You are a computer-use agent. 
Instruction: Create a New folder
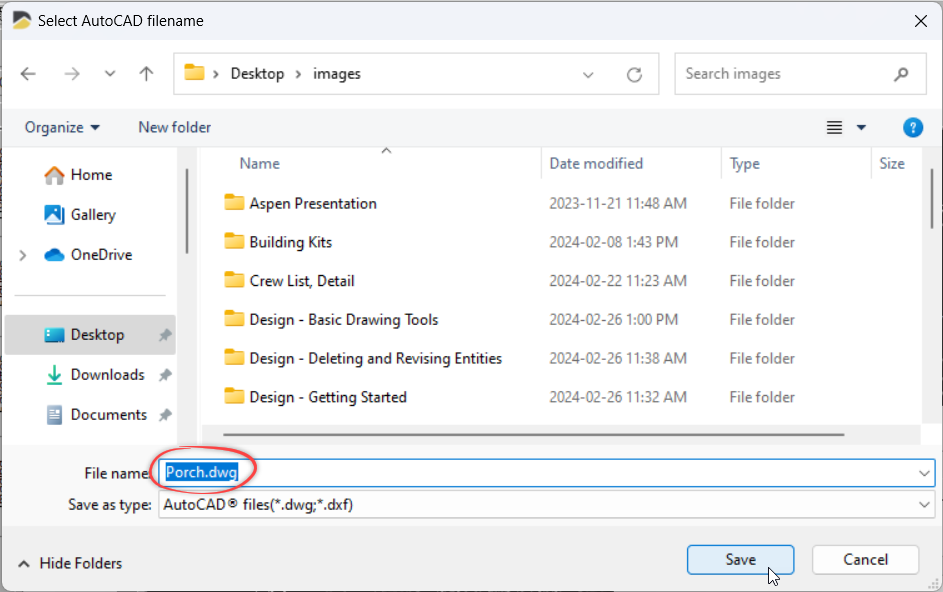[174, 127]
